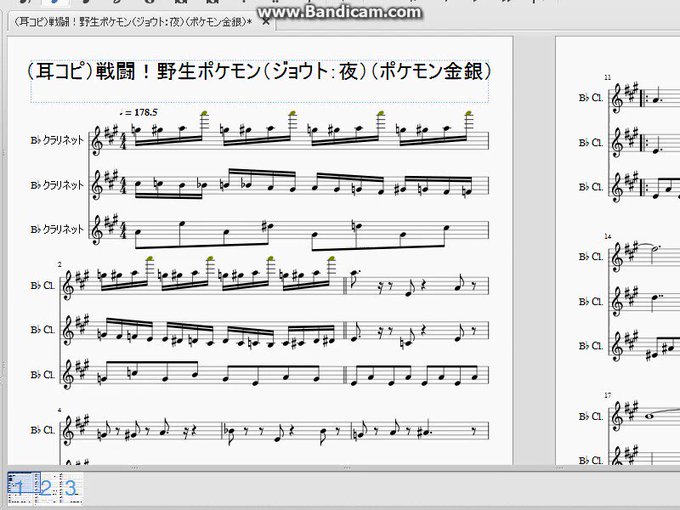Select measure number 14 on the second page
The height and width of the screenshot is (510, 680).
(x=608, y=236)
